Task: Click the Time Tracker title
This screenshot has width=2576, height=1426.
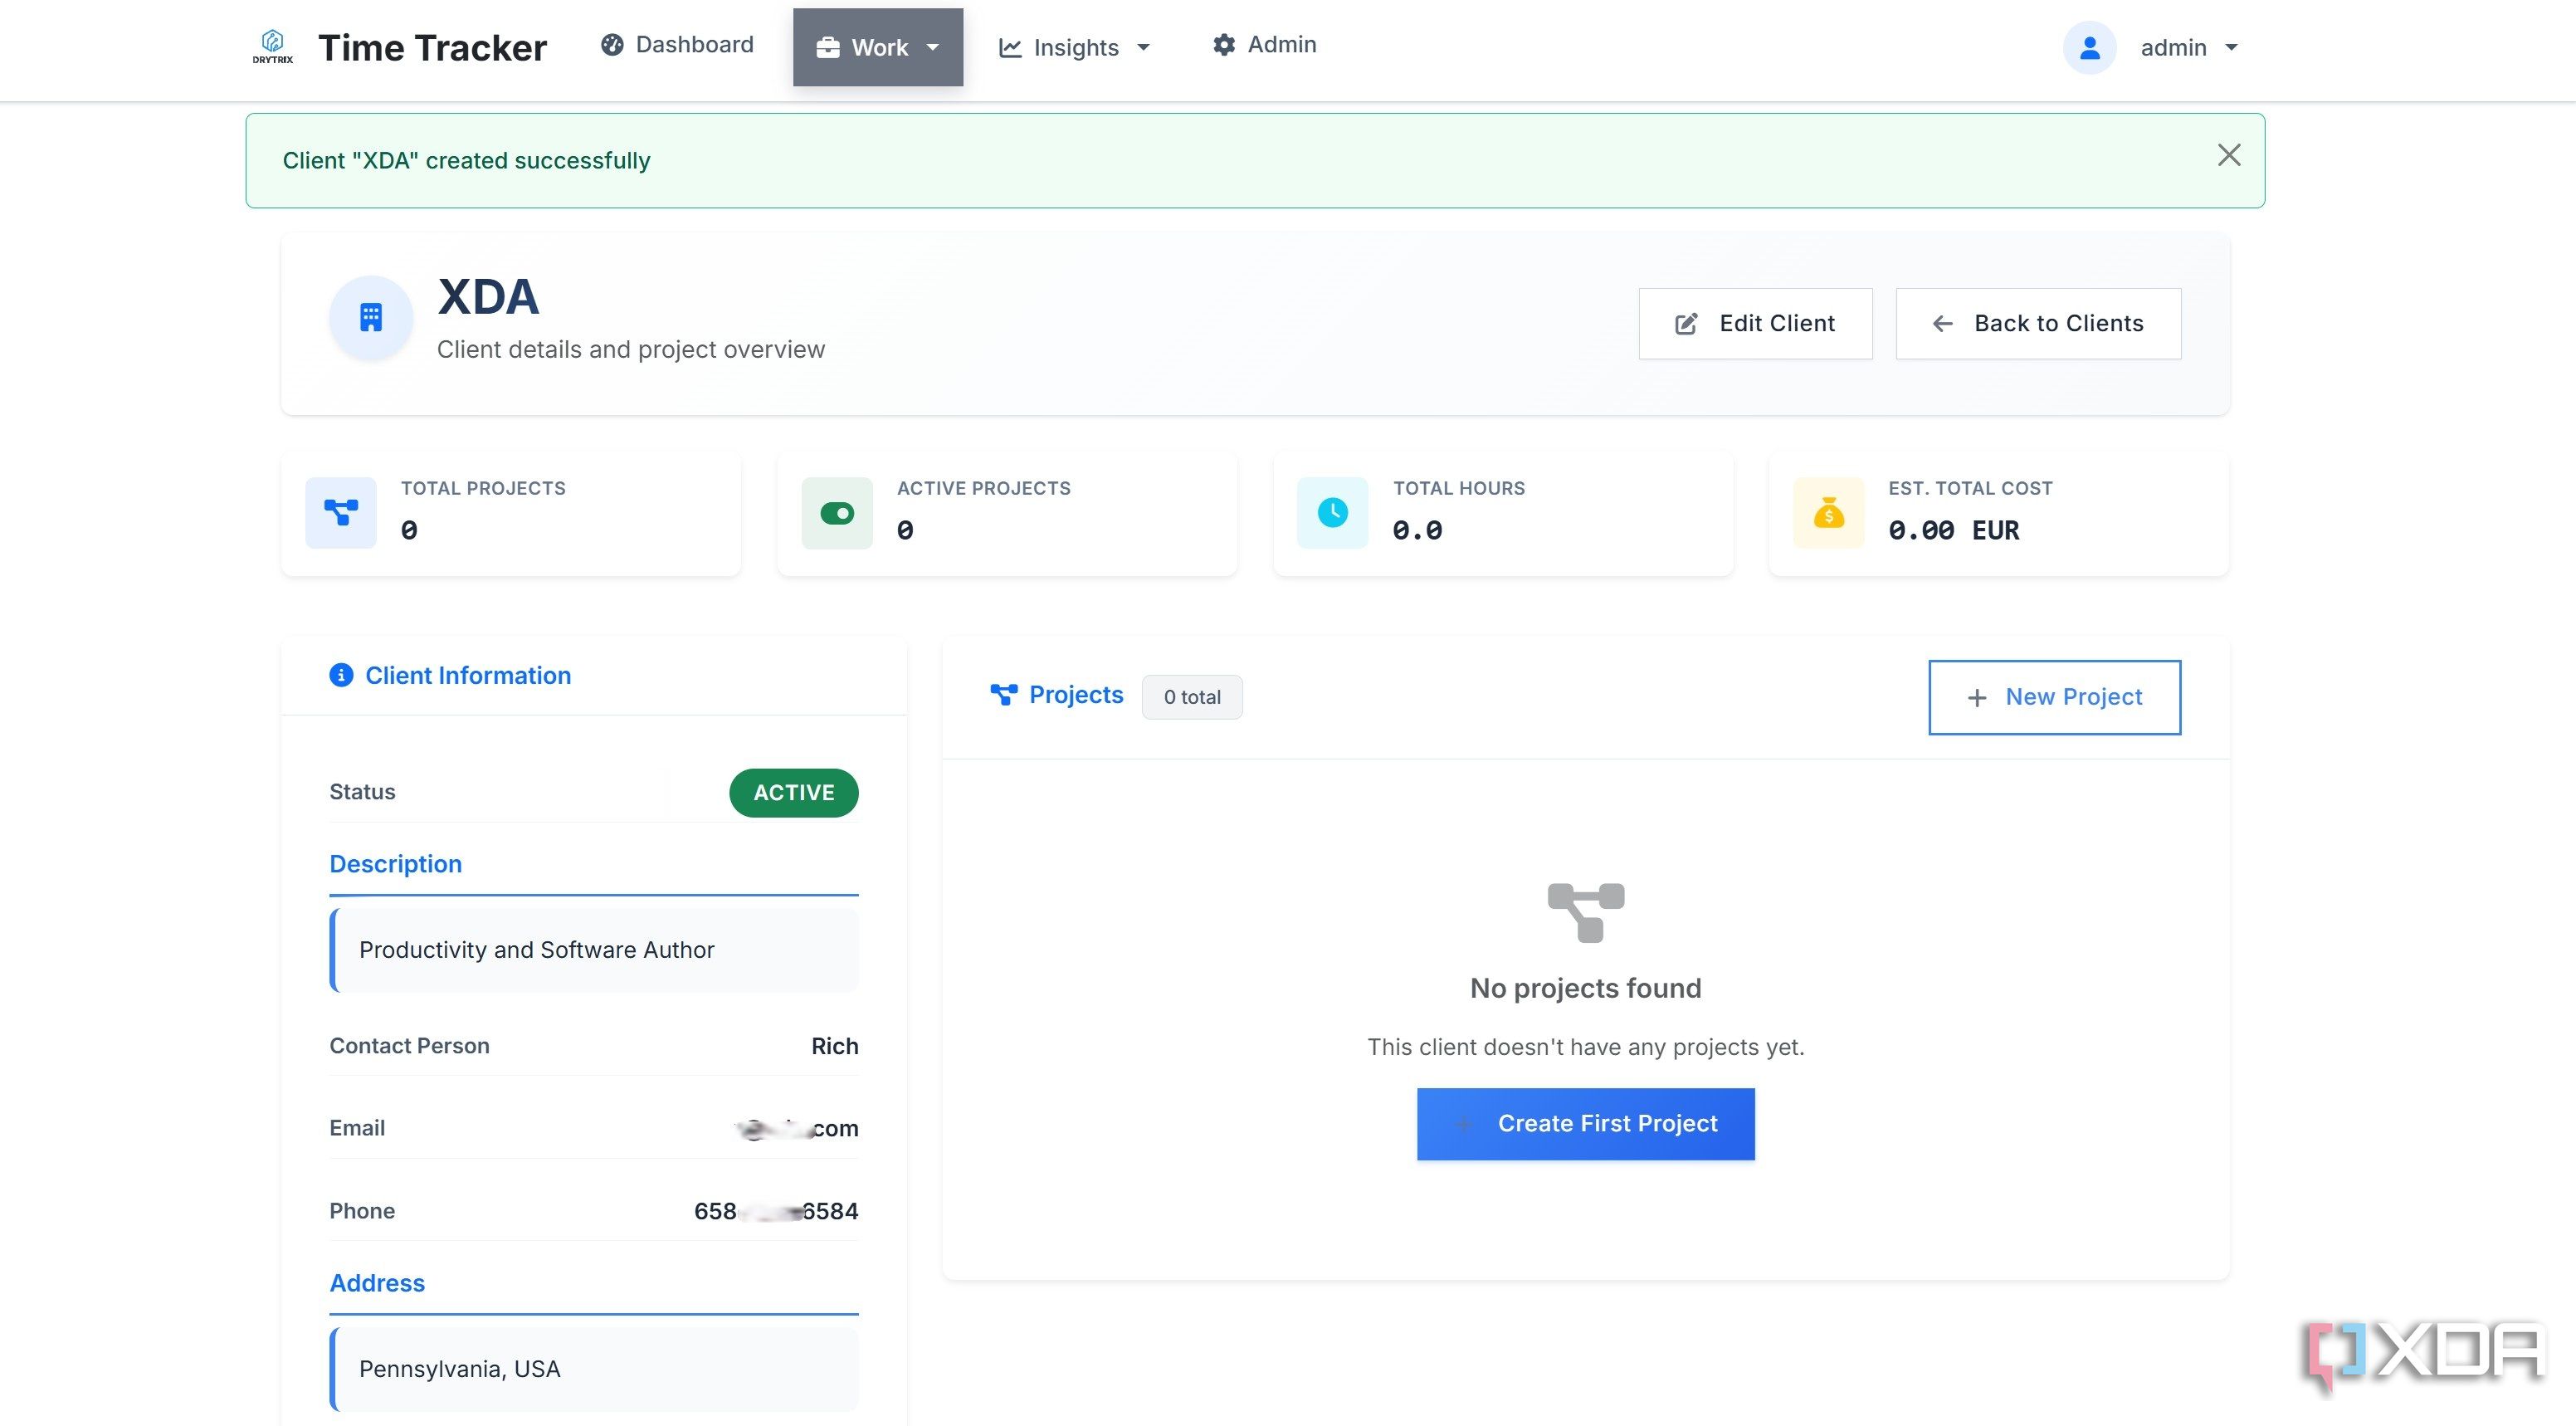Action: pos(432,47)
